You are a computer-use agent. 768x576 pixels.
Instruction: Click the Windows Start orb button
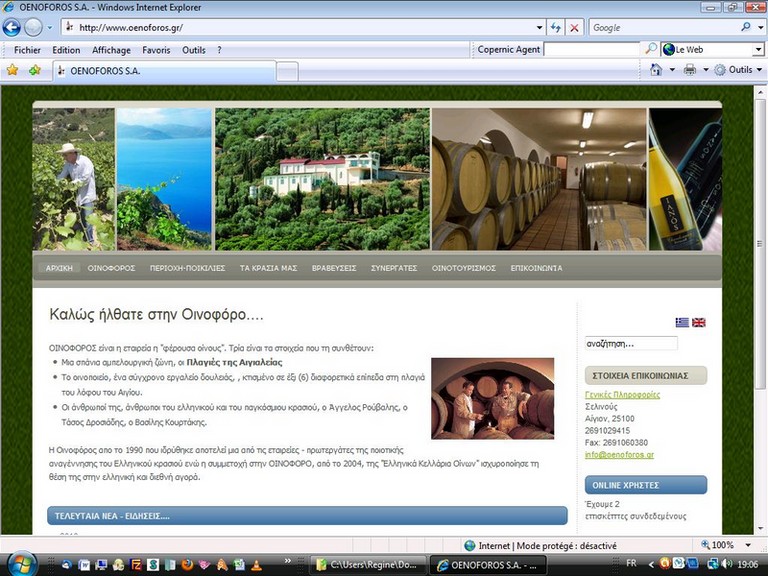(20, 564)
